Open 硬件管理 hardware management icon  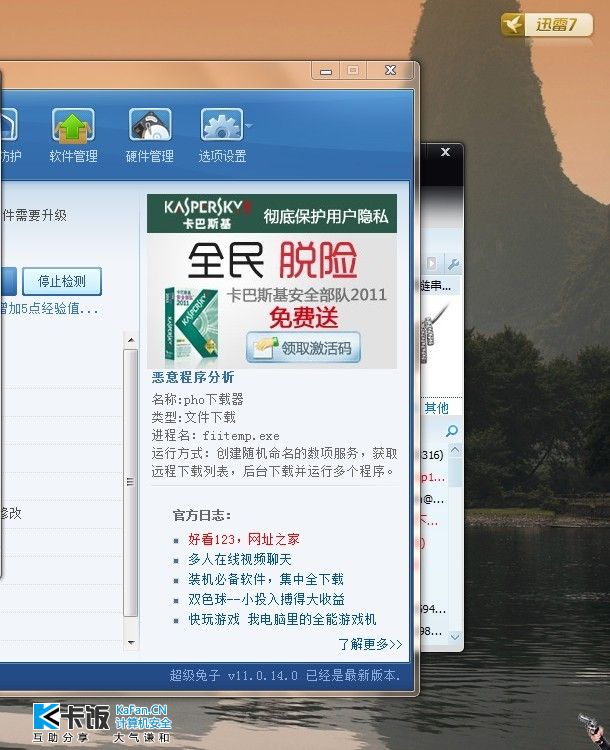pos(149,135)
